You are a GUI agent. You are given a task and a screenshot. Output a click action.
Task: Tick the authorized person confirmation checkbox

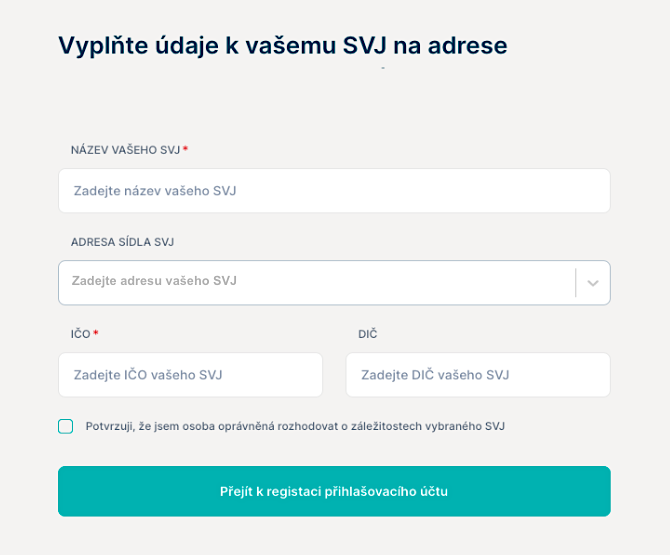point(65,426)
